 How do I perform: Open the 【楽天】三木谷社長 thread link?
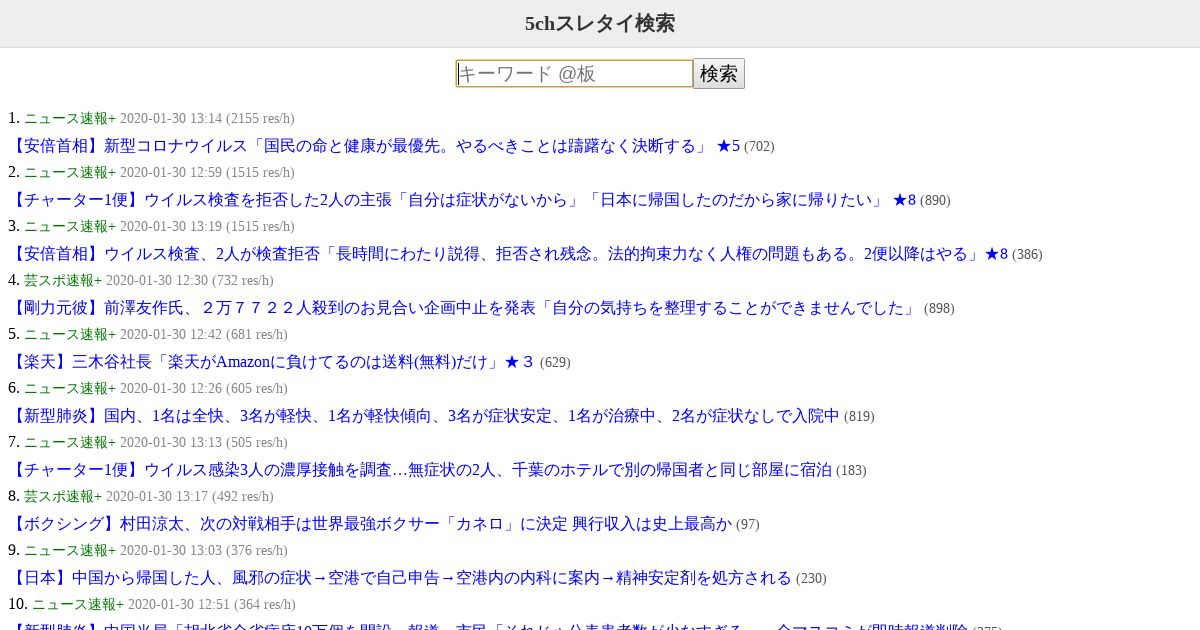[x=272, y=362]
